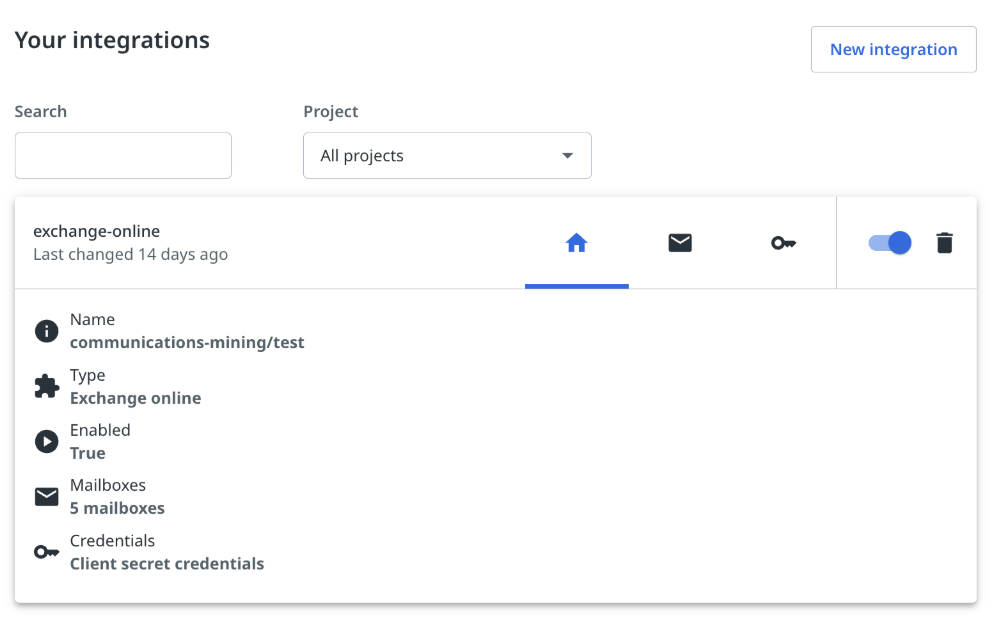The image size is (992, 619).
Task: Click the 5 mailboxes value
Action: click(117, 508)
